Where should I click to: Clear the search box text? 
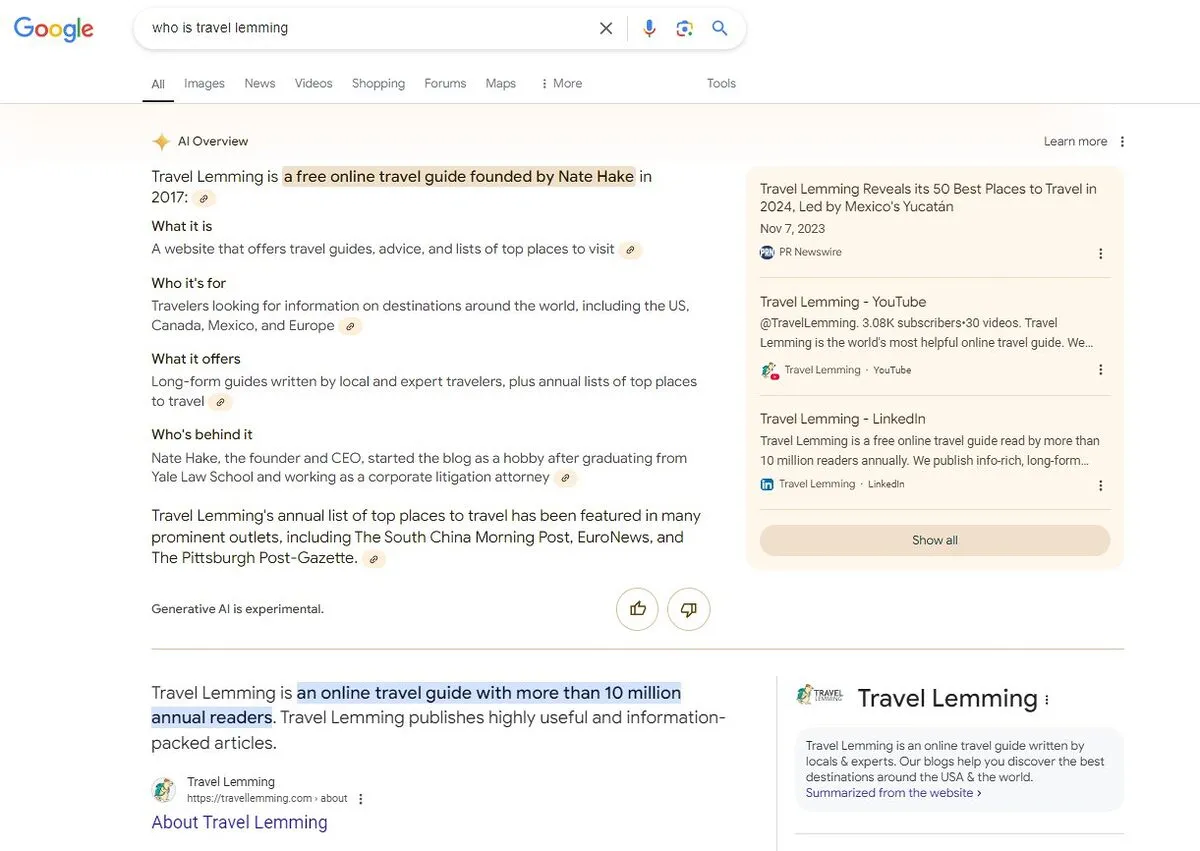point(606,28)
